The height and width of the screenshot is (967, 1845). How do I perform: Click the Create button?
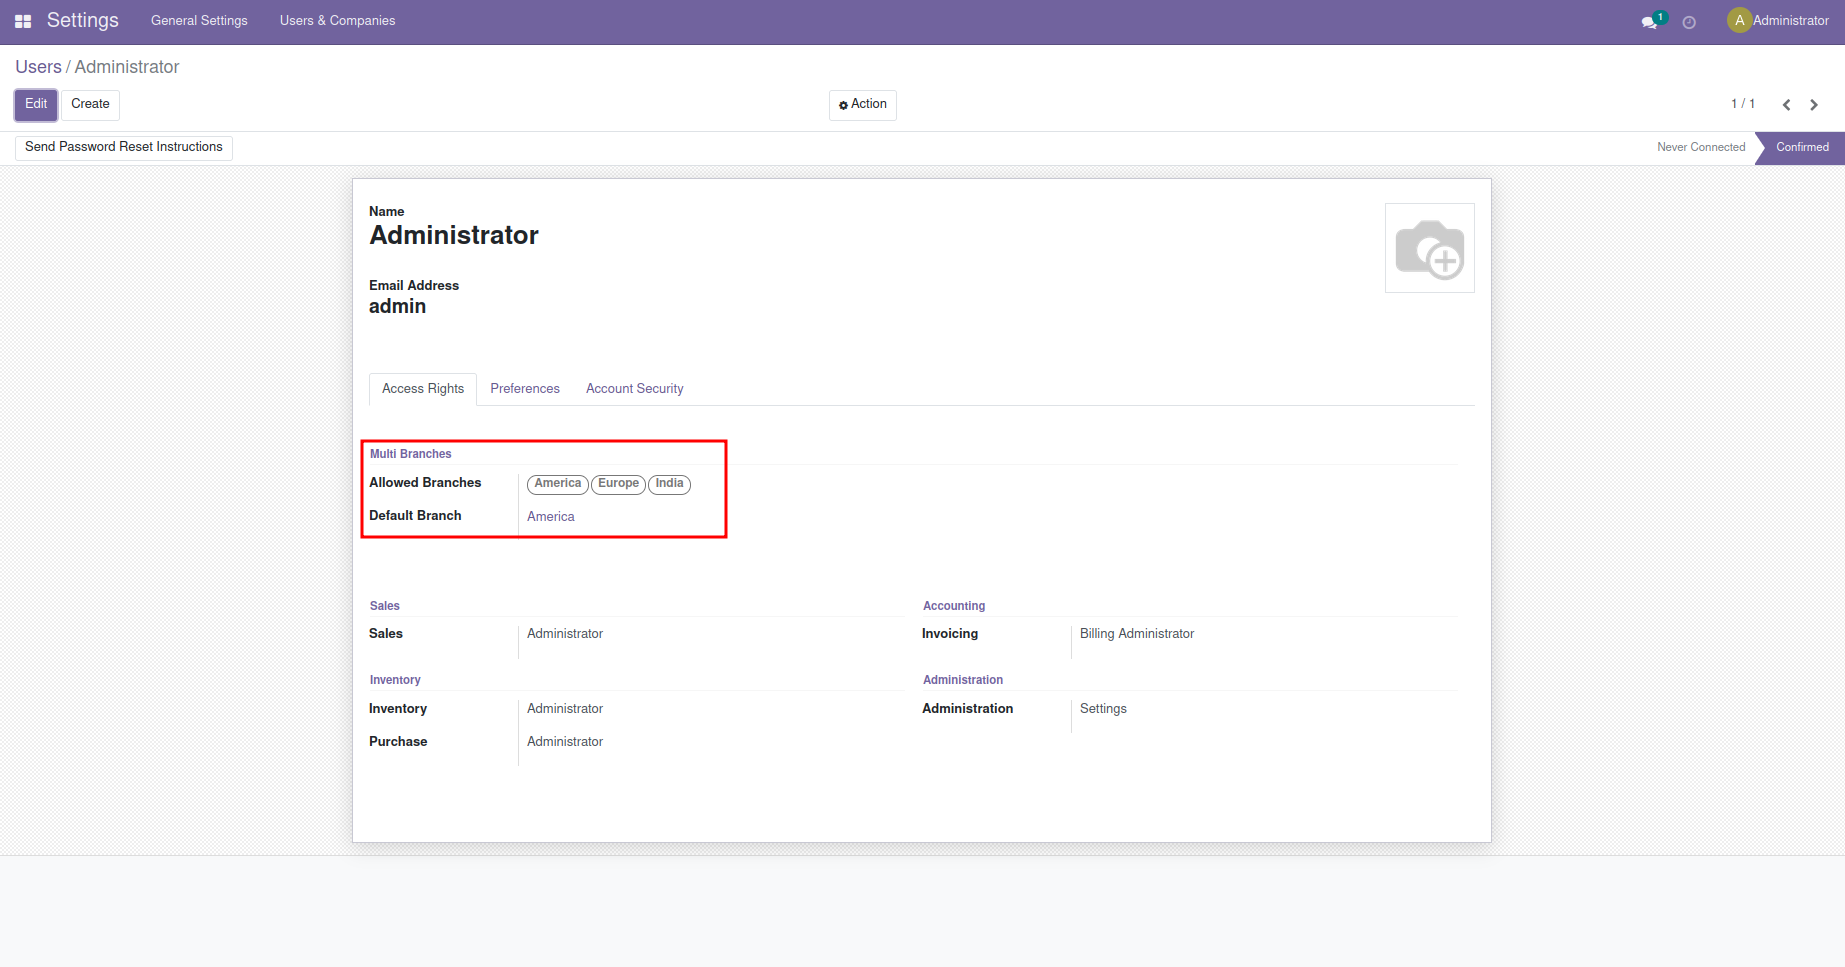[90, 104]
